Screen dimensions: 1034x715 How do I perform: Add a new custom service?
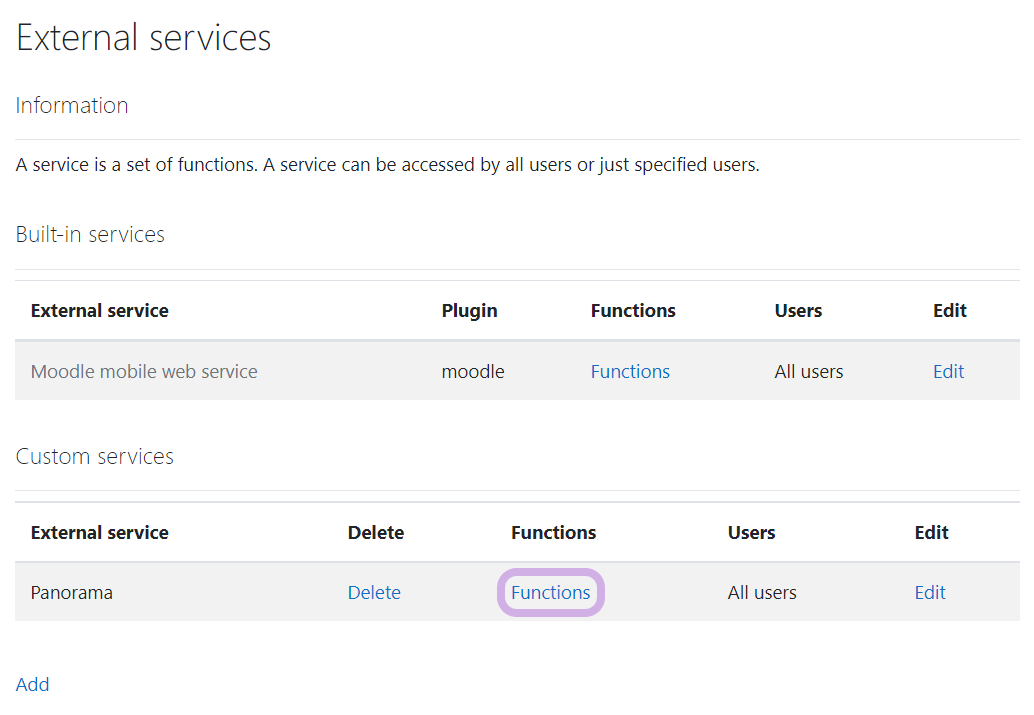(33, 685)
